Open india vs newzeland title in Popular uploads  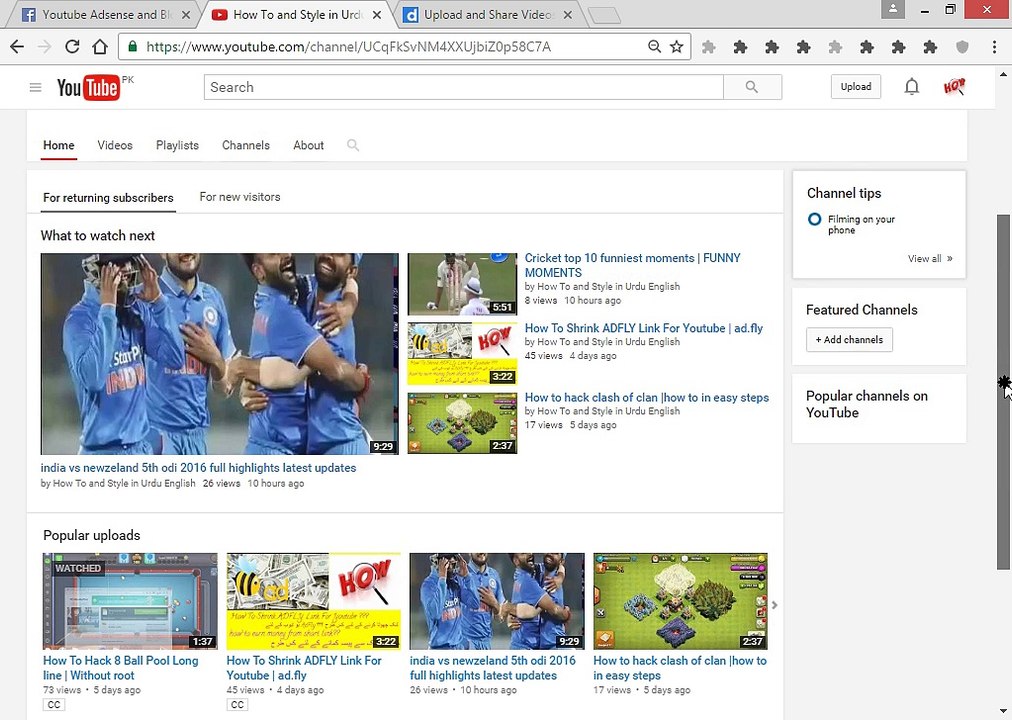492,668
